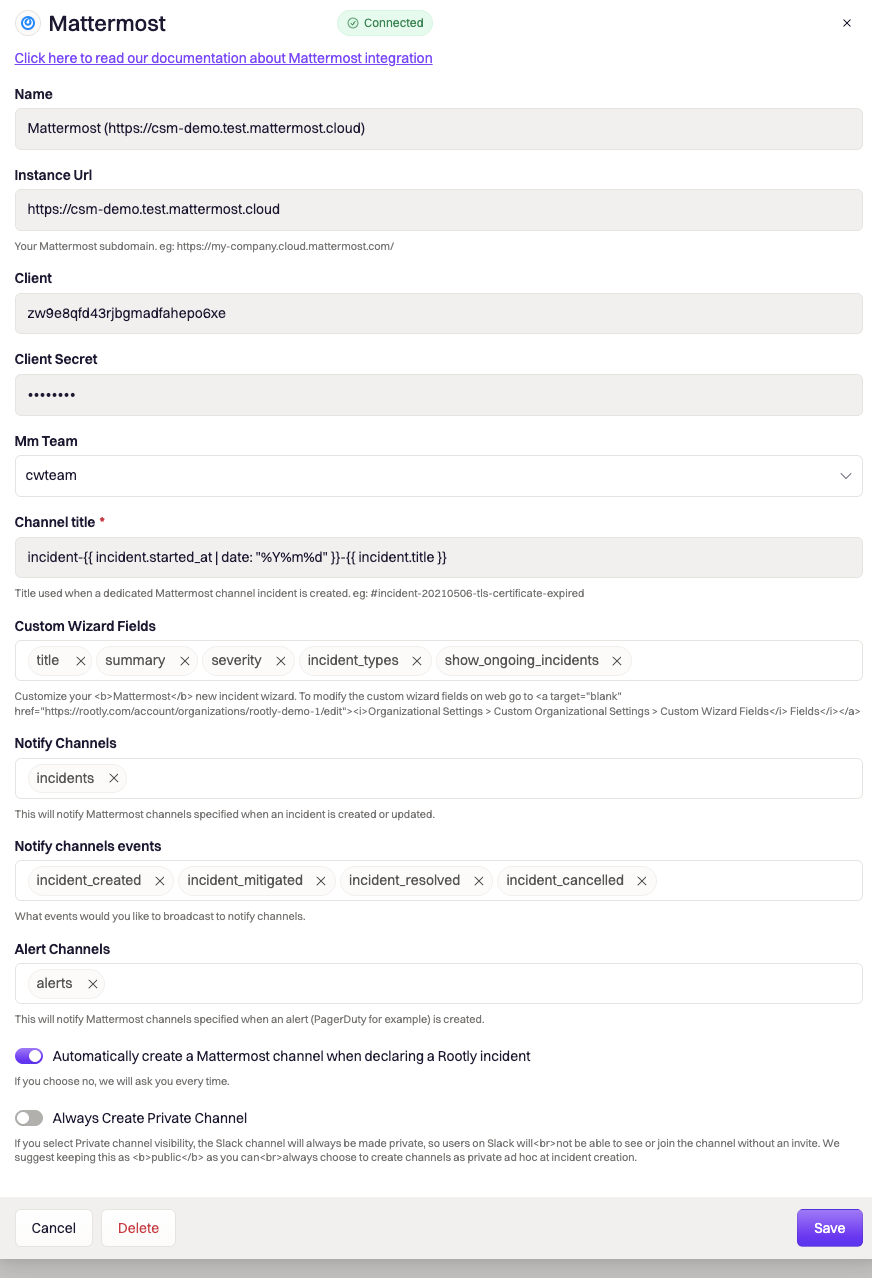Click the red Delete button
The image size is (872, 1278).
[138, 1228]
